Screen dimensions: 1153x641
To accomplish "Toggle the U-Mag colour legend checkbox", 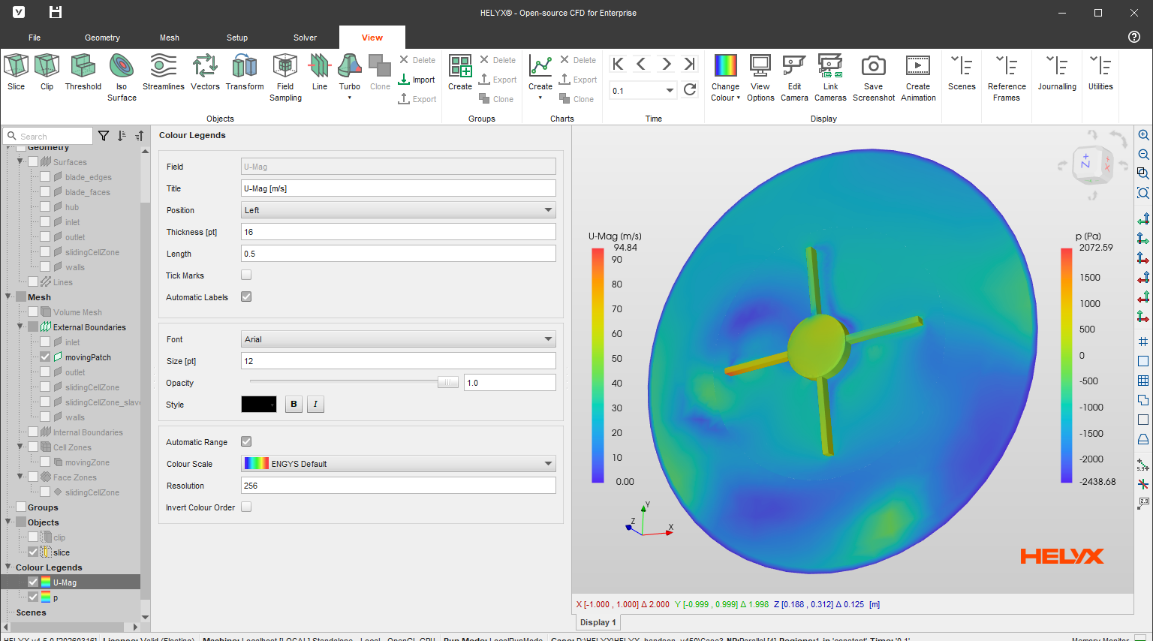I will click(x=33, y=582).
